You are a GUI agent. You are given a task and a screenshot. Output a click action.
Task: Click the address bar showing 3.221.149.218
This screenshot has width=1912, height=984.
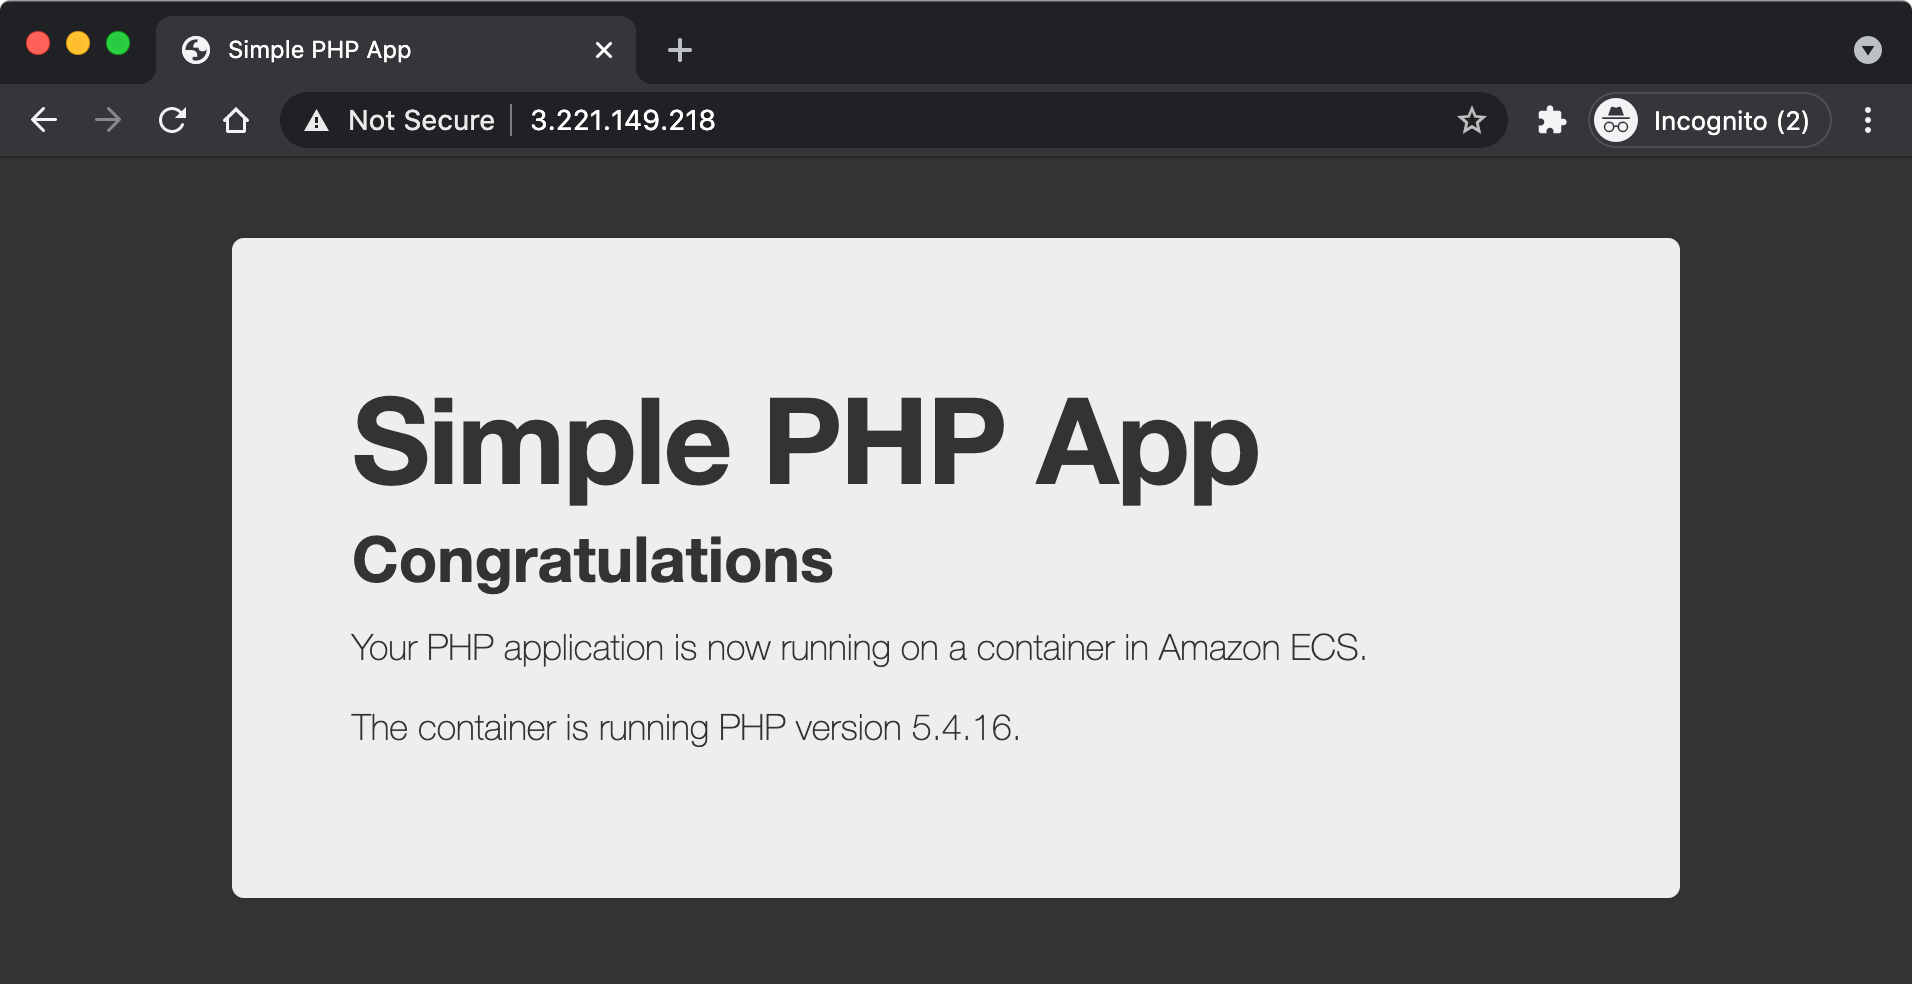pyautogui.click(x=893, y=120)
